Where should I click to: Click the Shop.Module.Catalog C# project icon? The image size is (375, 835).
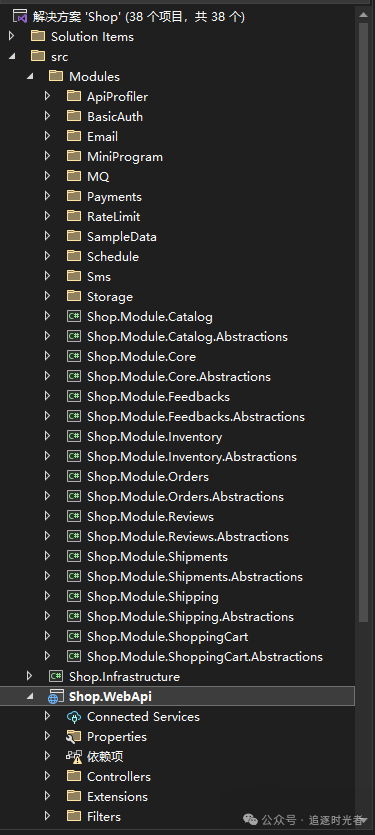[x=74, y=317]
